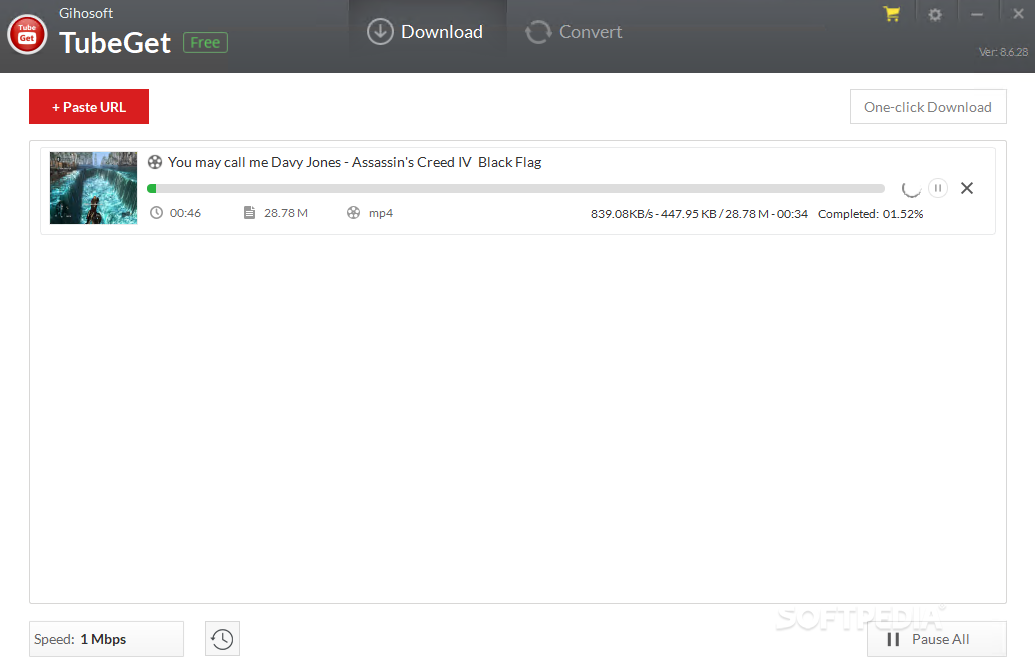This screenshot has width=1035, height=669.
Task: Pause the Davy Jones download
Action: (x=938, y=188)
